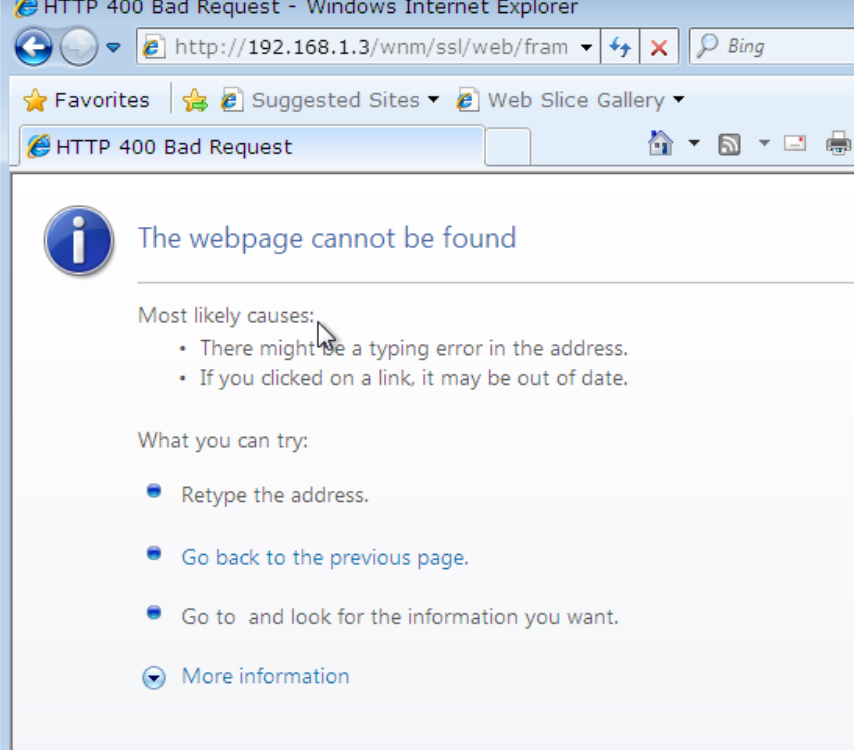Click the Refresh page icon
The height and width of the screenshot is (750, 854).
click(620, 47)
